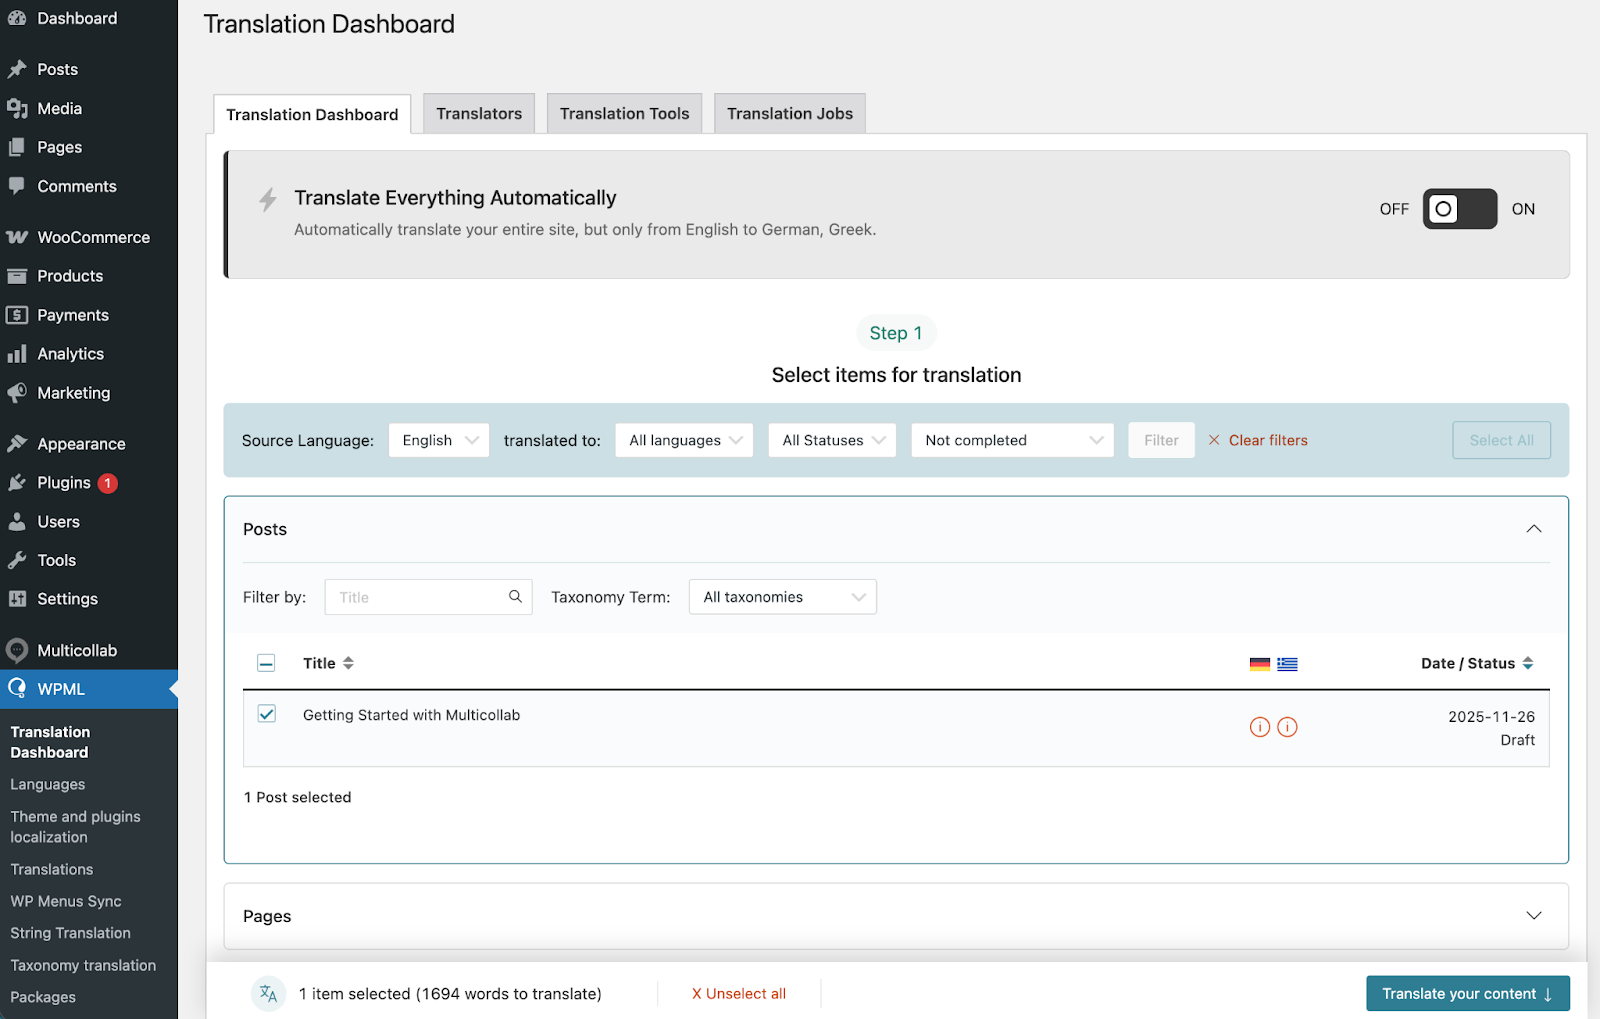Select the Translation Dashboard tab

312,115
